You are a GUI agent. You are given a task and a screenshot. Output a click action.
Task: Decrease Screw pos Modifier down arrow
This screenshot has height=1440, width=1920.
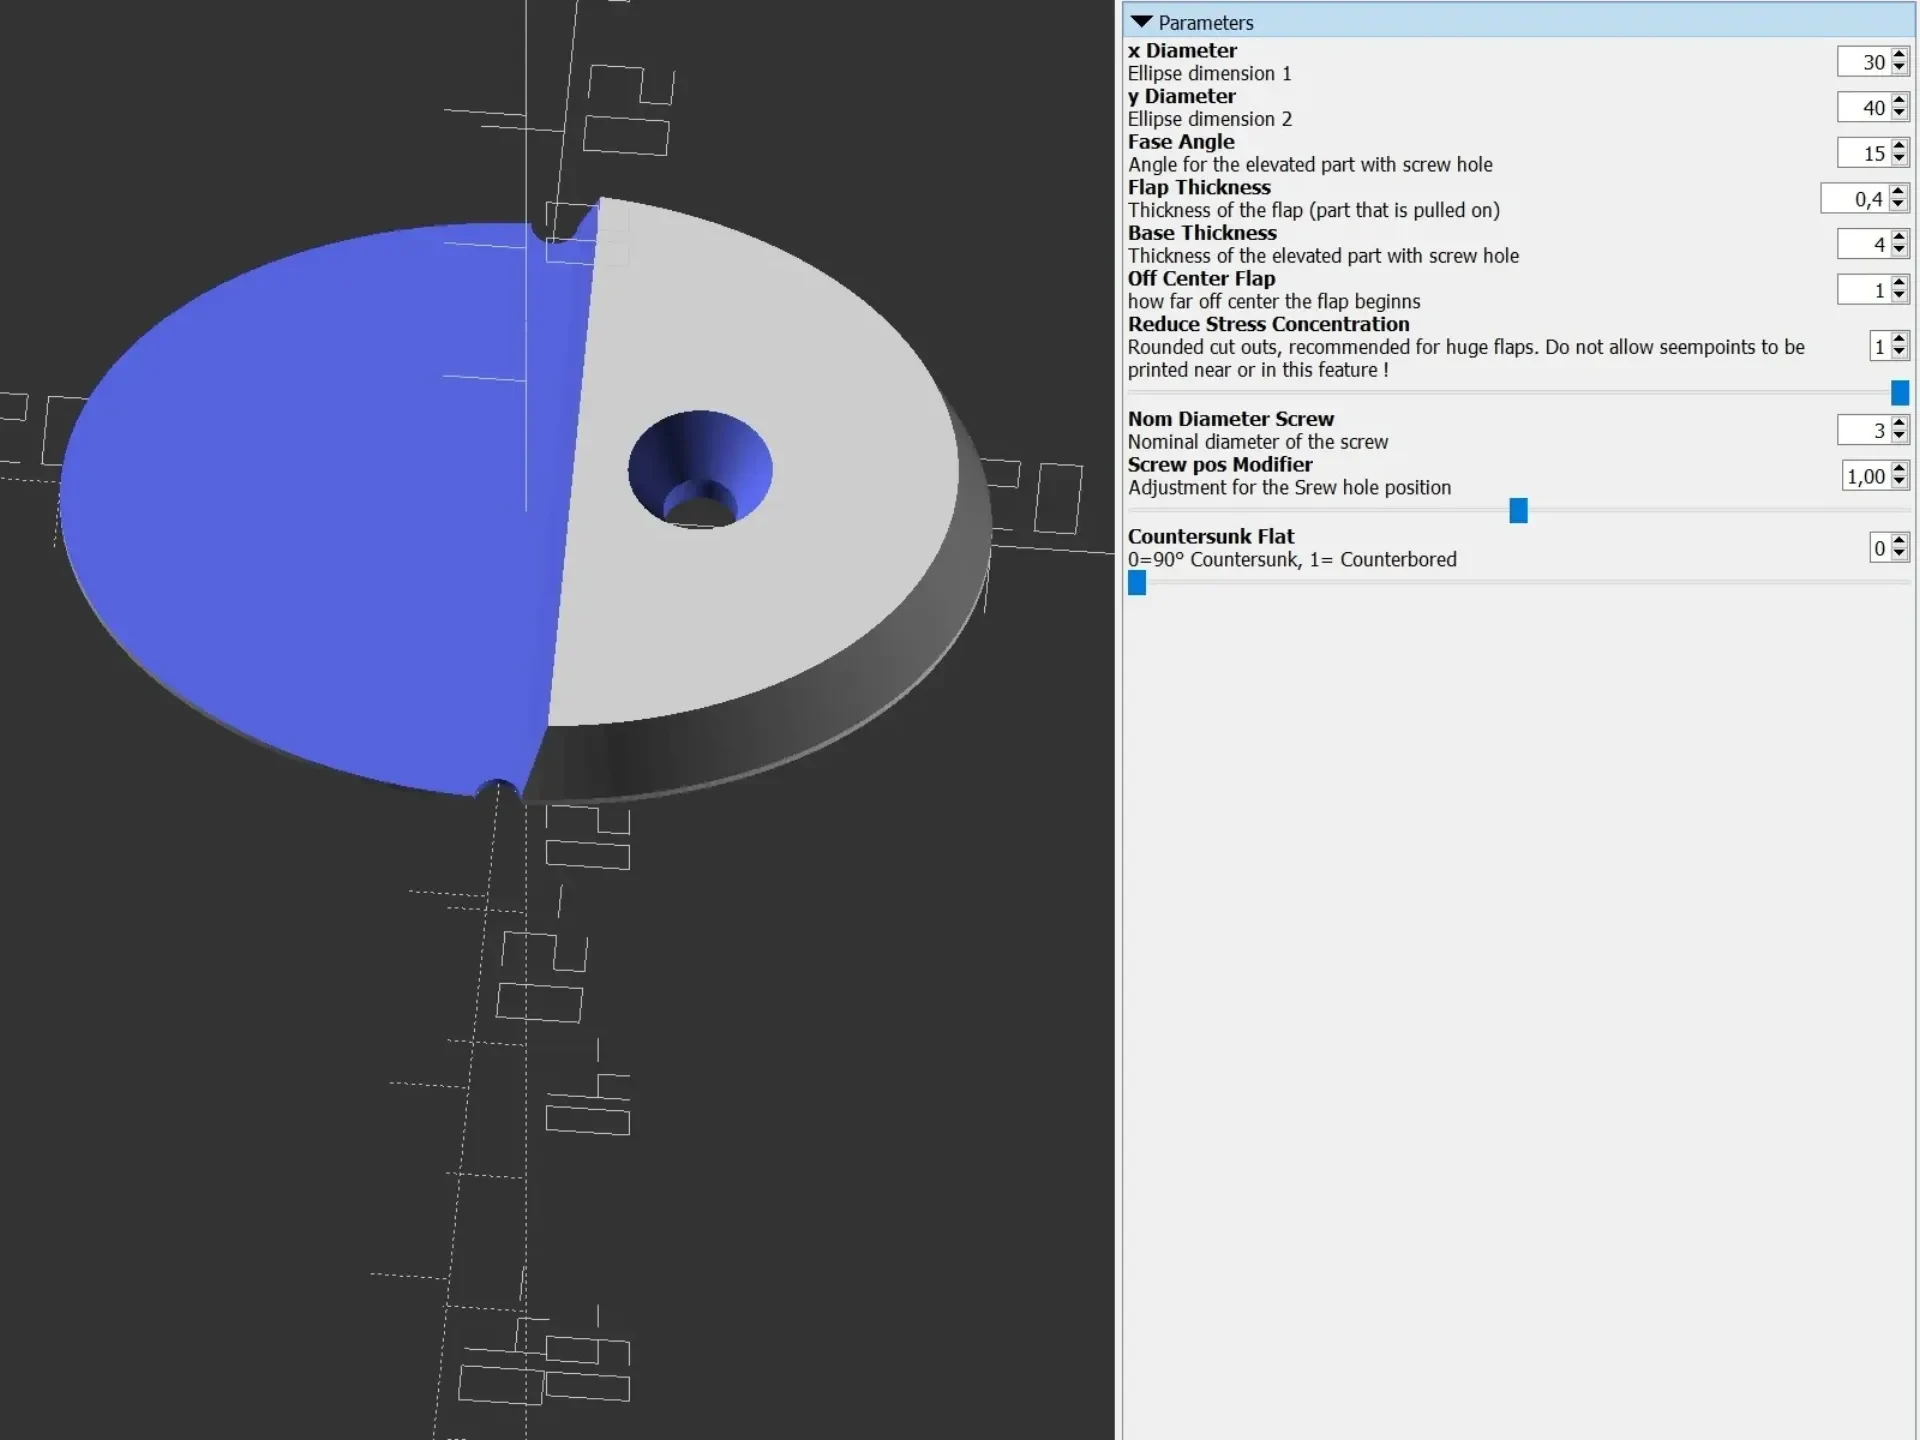point(1899,483)
